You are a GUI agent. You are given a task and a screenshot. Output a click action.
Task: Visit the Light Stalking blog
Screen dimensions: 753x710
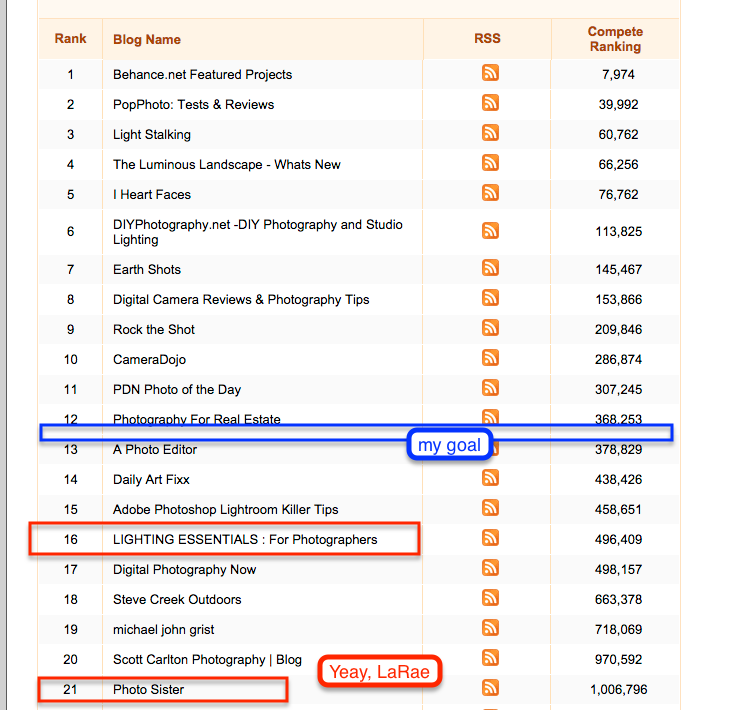click(152, 135)
